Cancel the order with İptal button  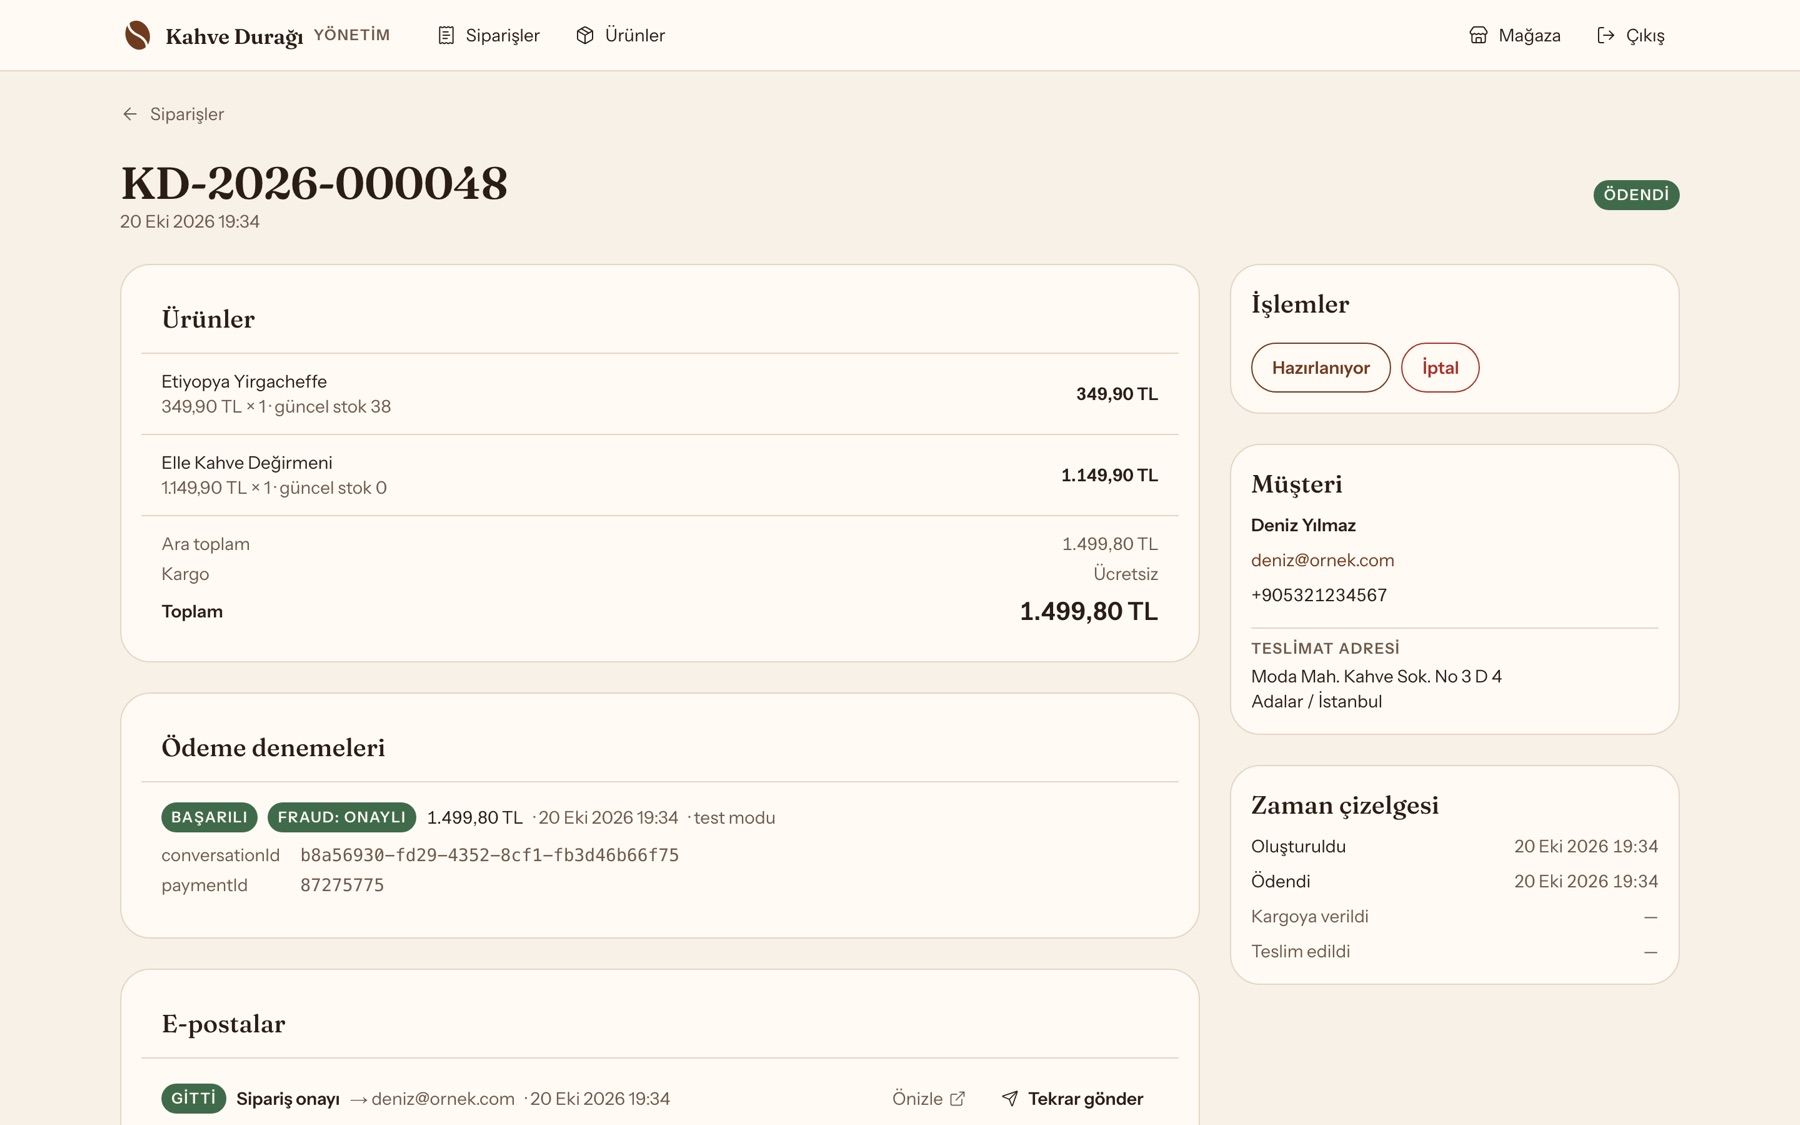(1440, 368)
